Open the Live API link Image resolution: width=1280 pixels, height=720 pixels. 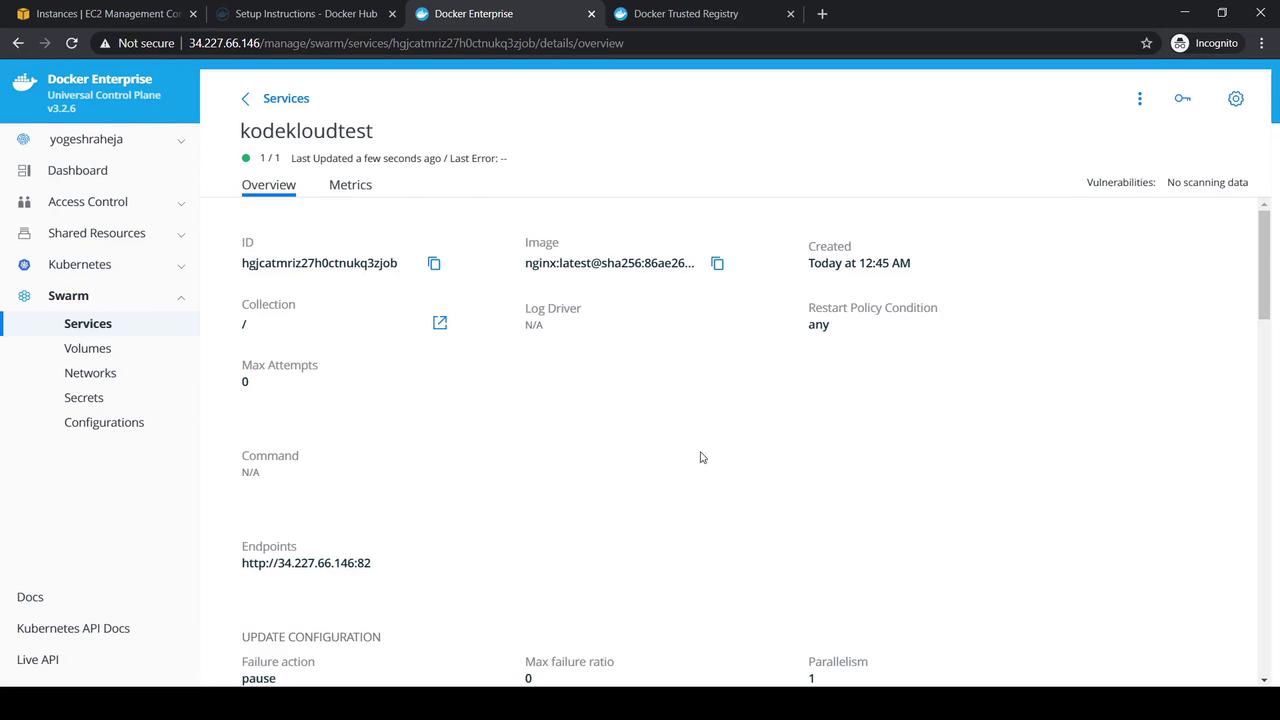pos(38,660)
